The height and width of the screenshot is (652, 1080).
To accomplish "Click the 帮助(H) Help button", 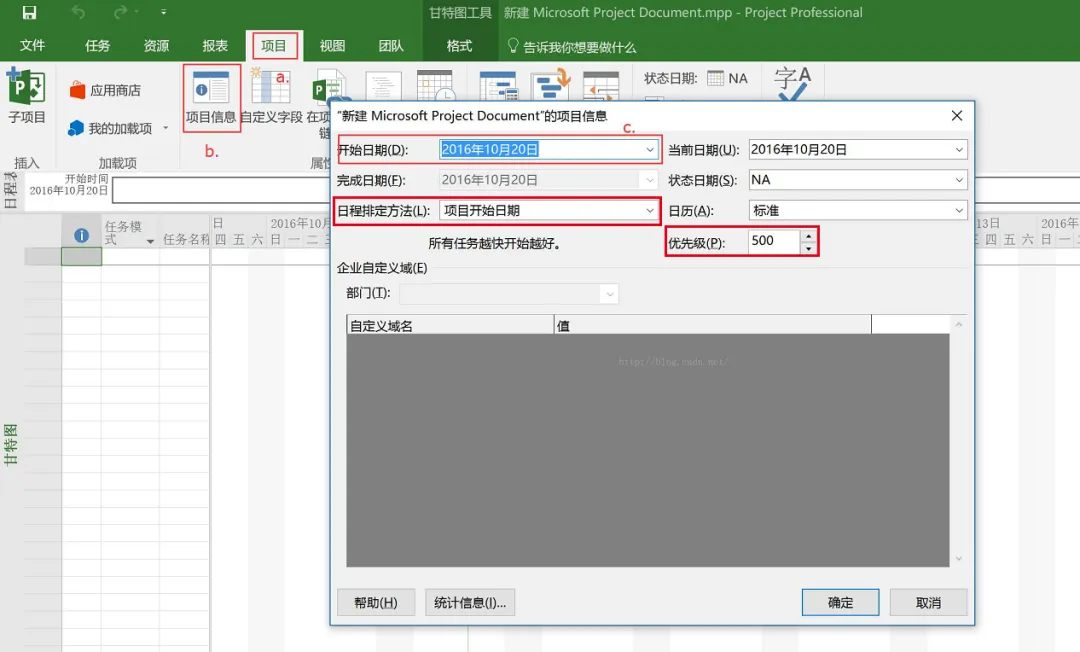I will tap(376, 602).
